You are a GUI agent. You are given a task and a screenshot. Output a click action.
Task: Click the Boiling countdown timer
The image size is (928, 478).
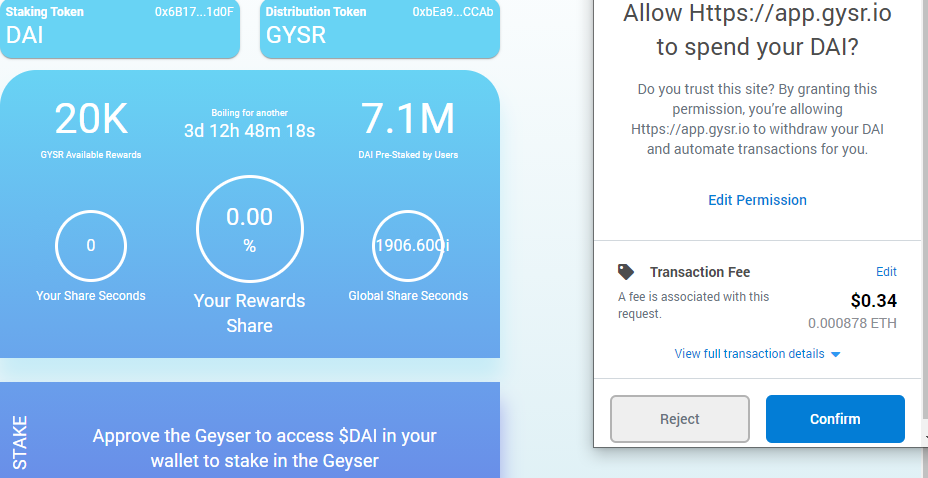[x=249, y=130]
